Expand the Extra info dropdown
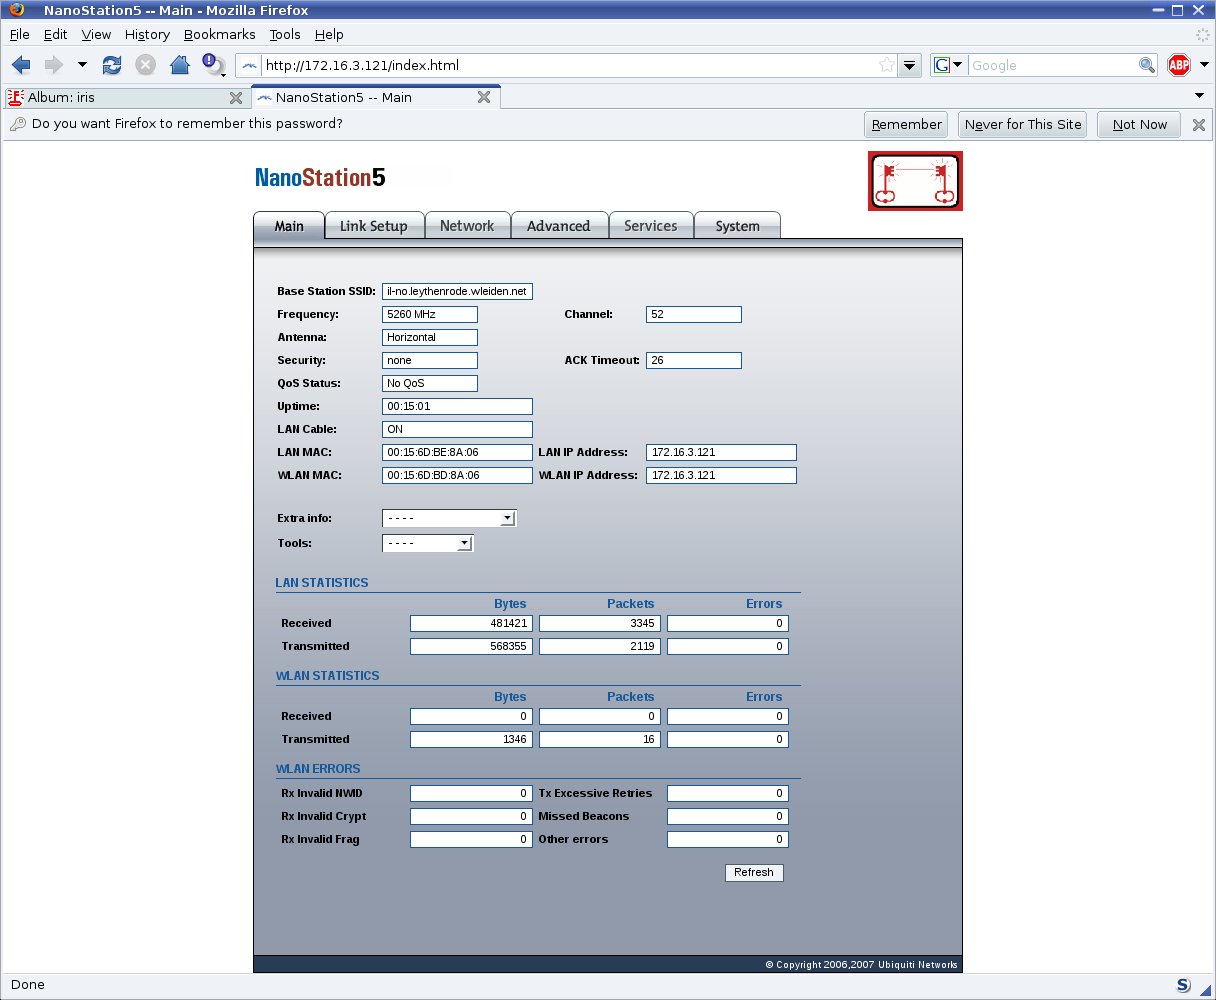The height and width of the screenshot is (1000, 1216). [x=507, y=518]
